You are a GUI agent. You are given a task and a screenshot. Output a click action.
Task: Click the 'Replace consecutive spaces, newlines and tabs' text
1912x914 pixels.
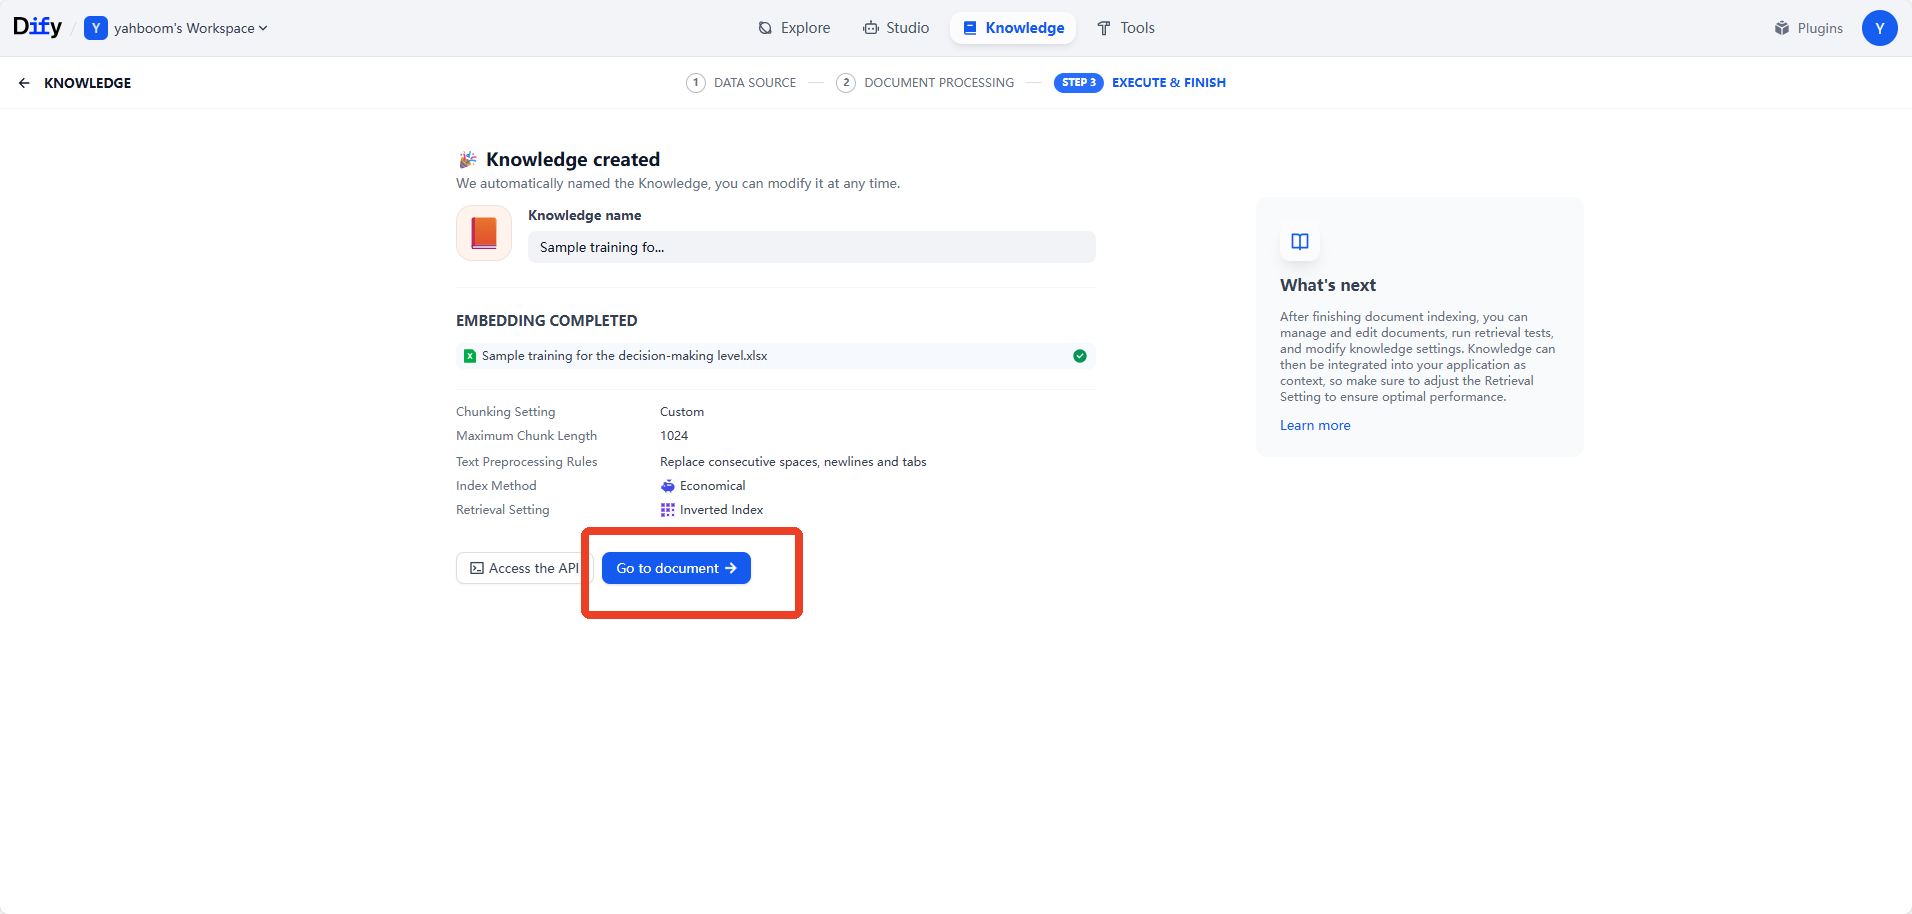coord(793,462)
